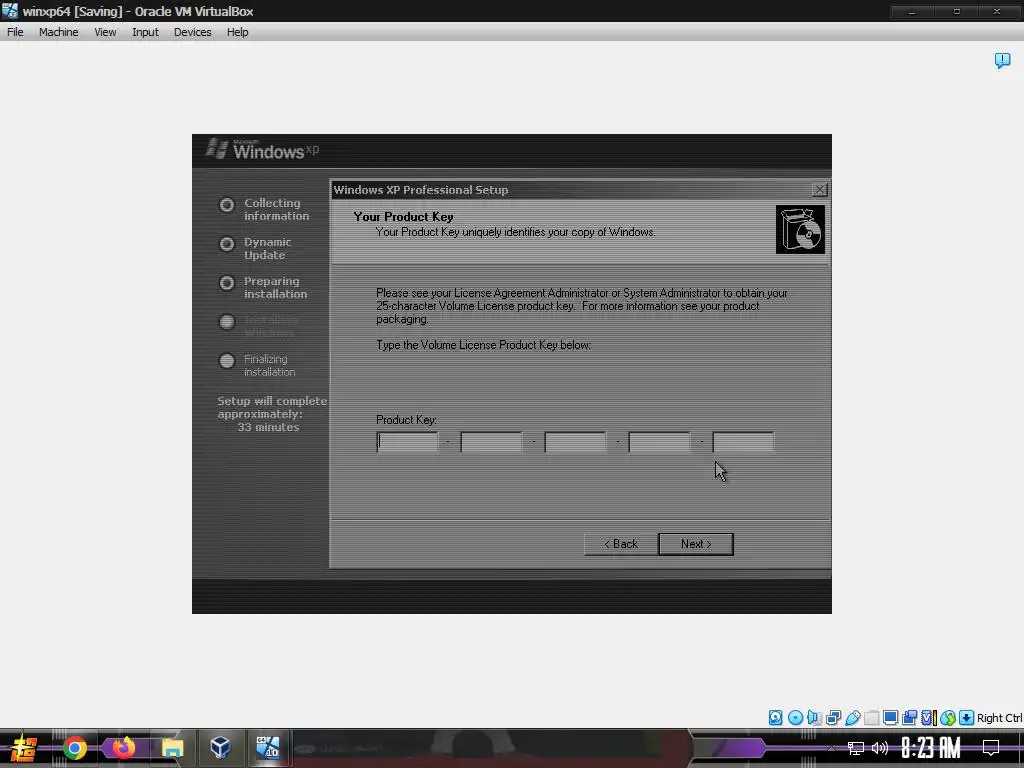Click the CPU virtualization status icon

[x=928, y=718]
